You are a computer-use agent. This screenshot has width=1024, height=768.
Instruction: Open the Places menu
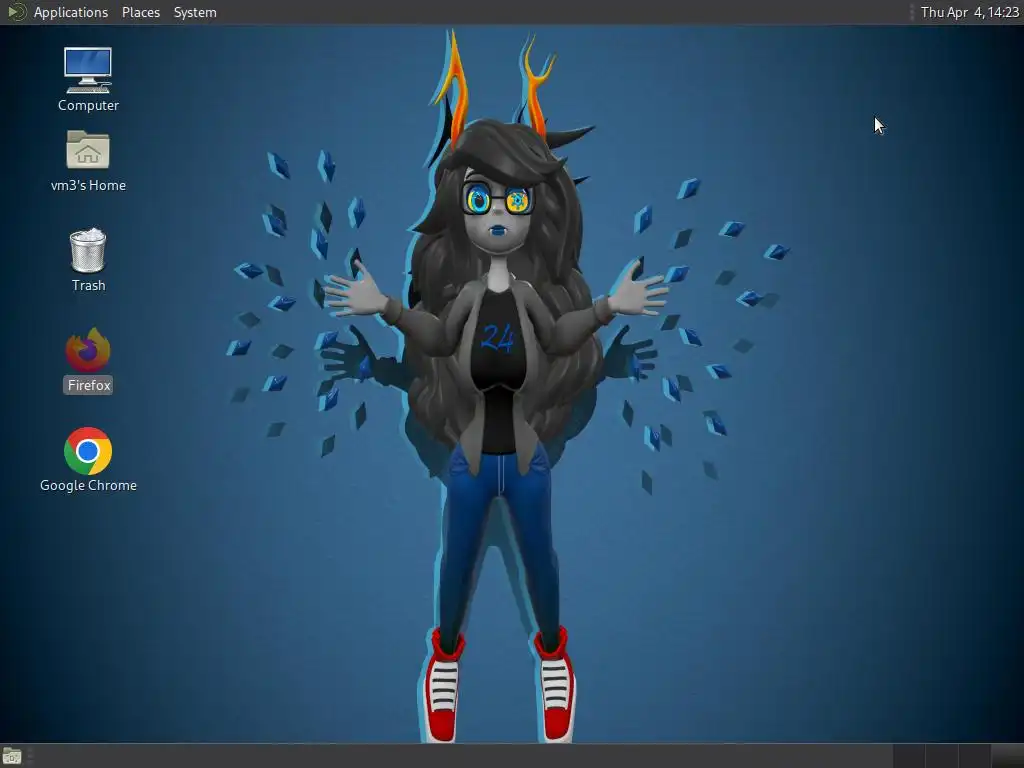tap(140, 12)
